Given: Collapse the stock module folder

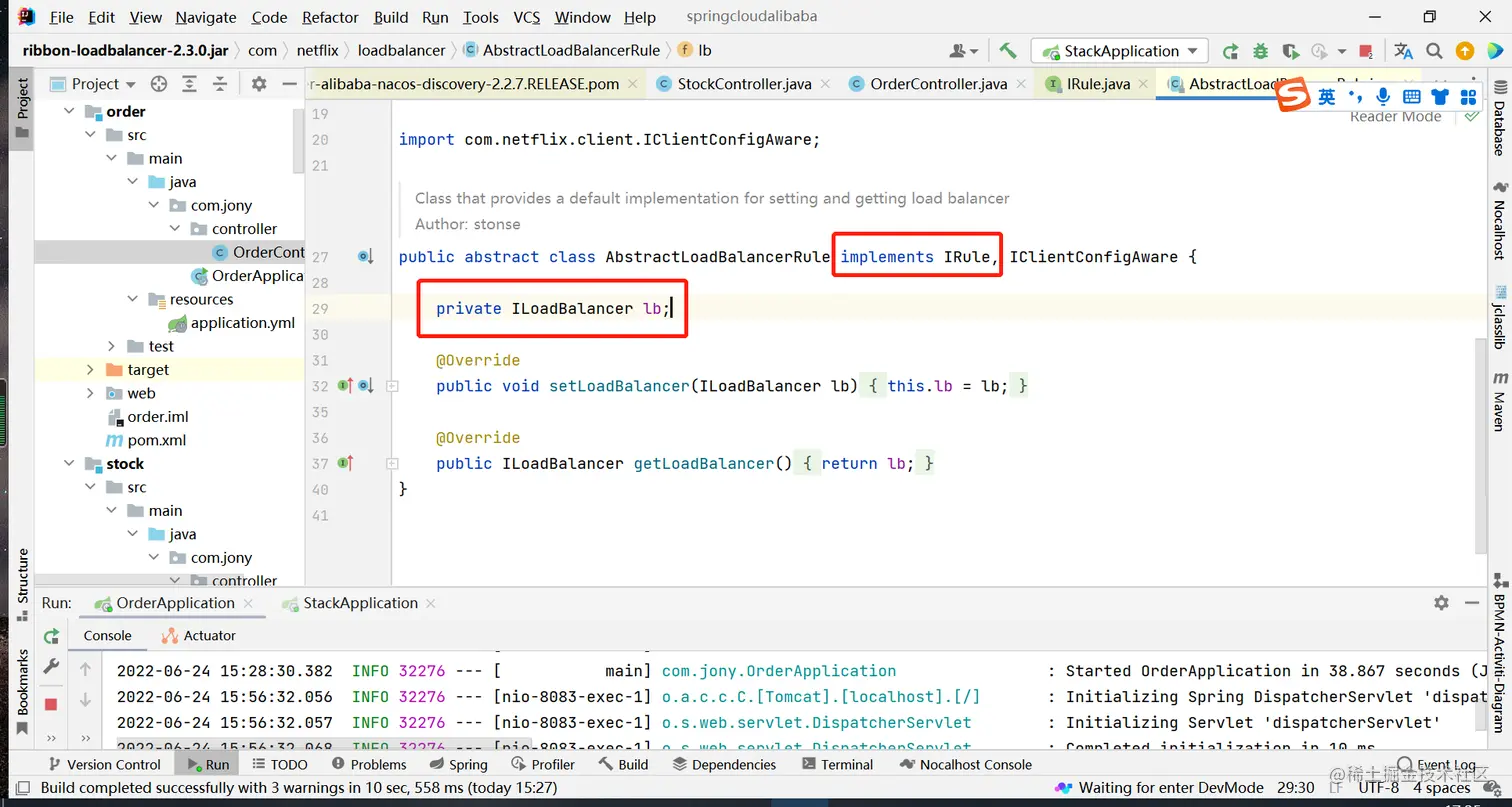Looking at the screenshot, I should [x=69, y=464].
